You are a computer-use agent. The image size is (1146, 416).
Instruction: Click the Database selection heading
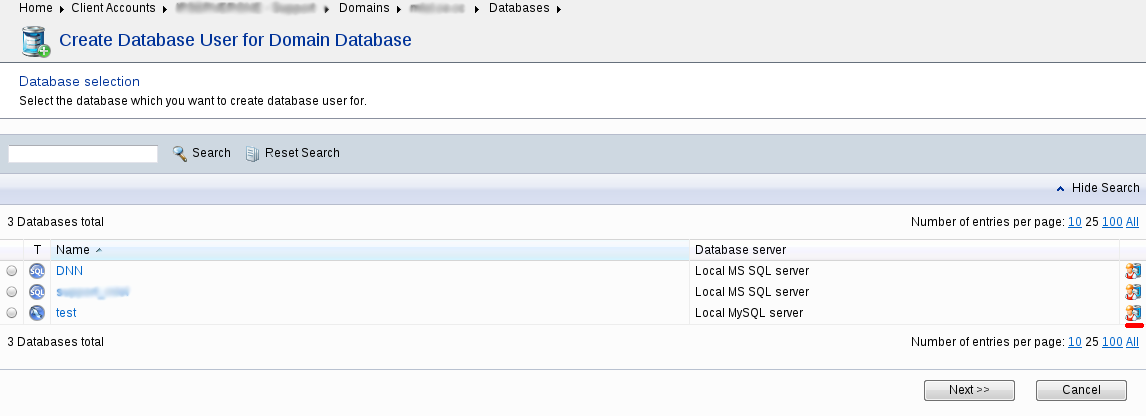[x=79, y=81]
